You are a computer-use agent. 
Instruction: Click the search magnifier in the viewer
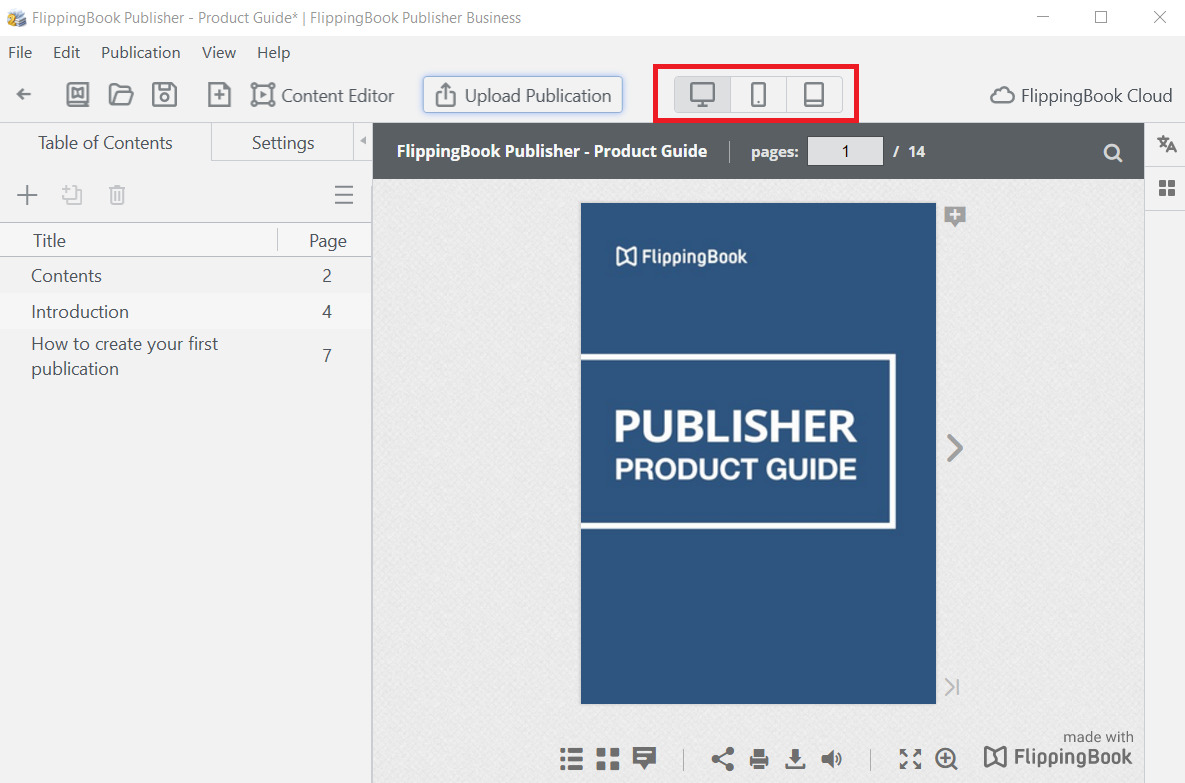pyautogui.click(x=1112, y=153)
